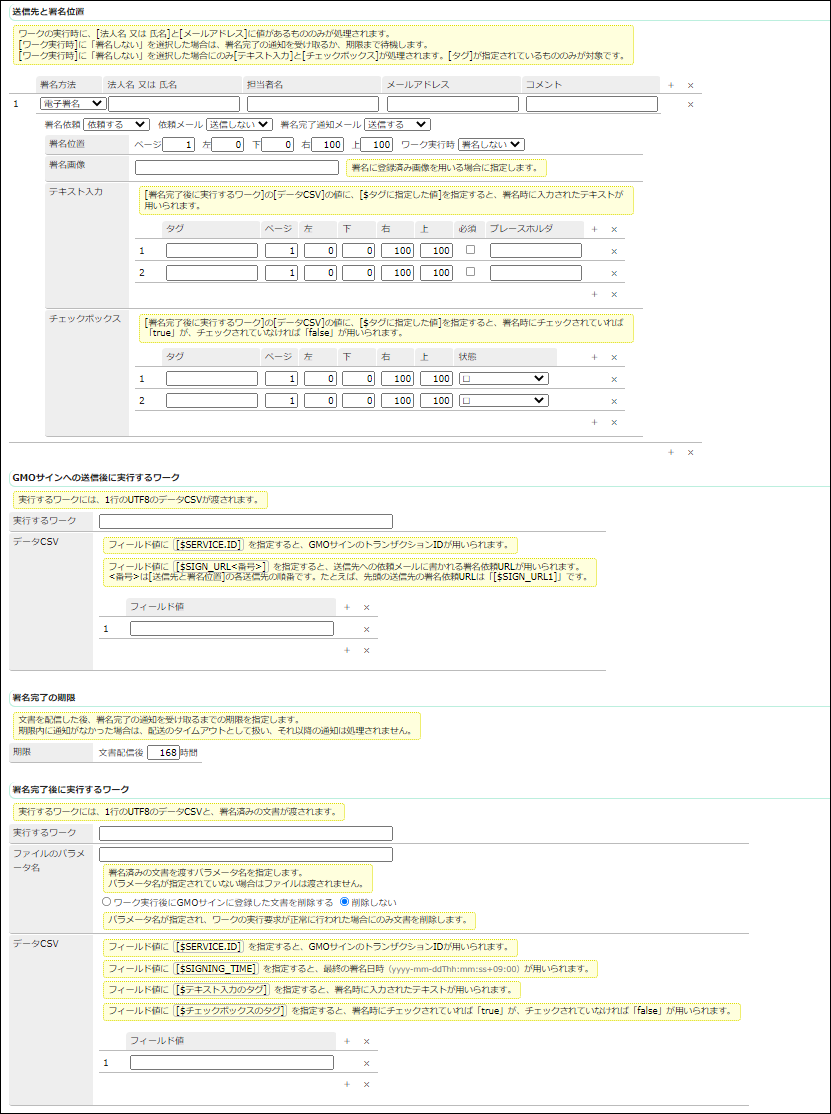
Task: Add a row via plus below チェックボックス rows
Action: (594, 422)
